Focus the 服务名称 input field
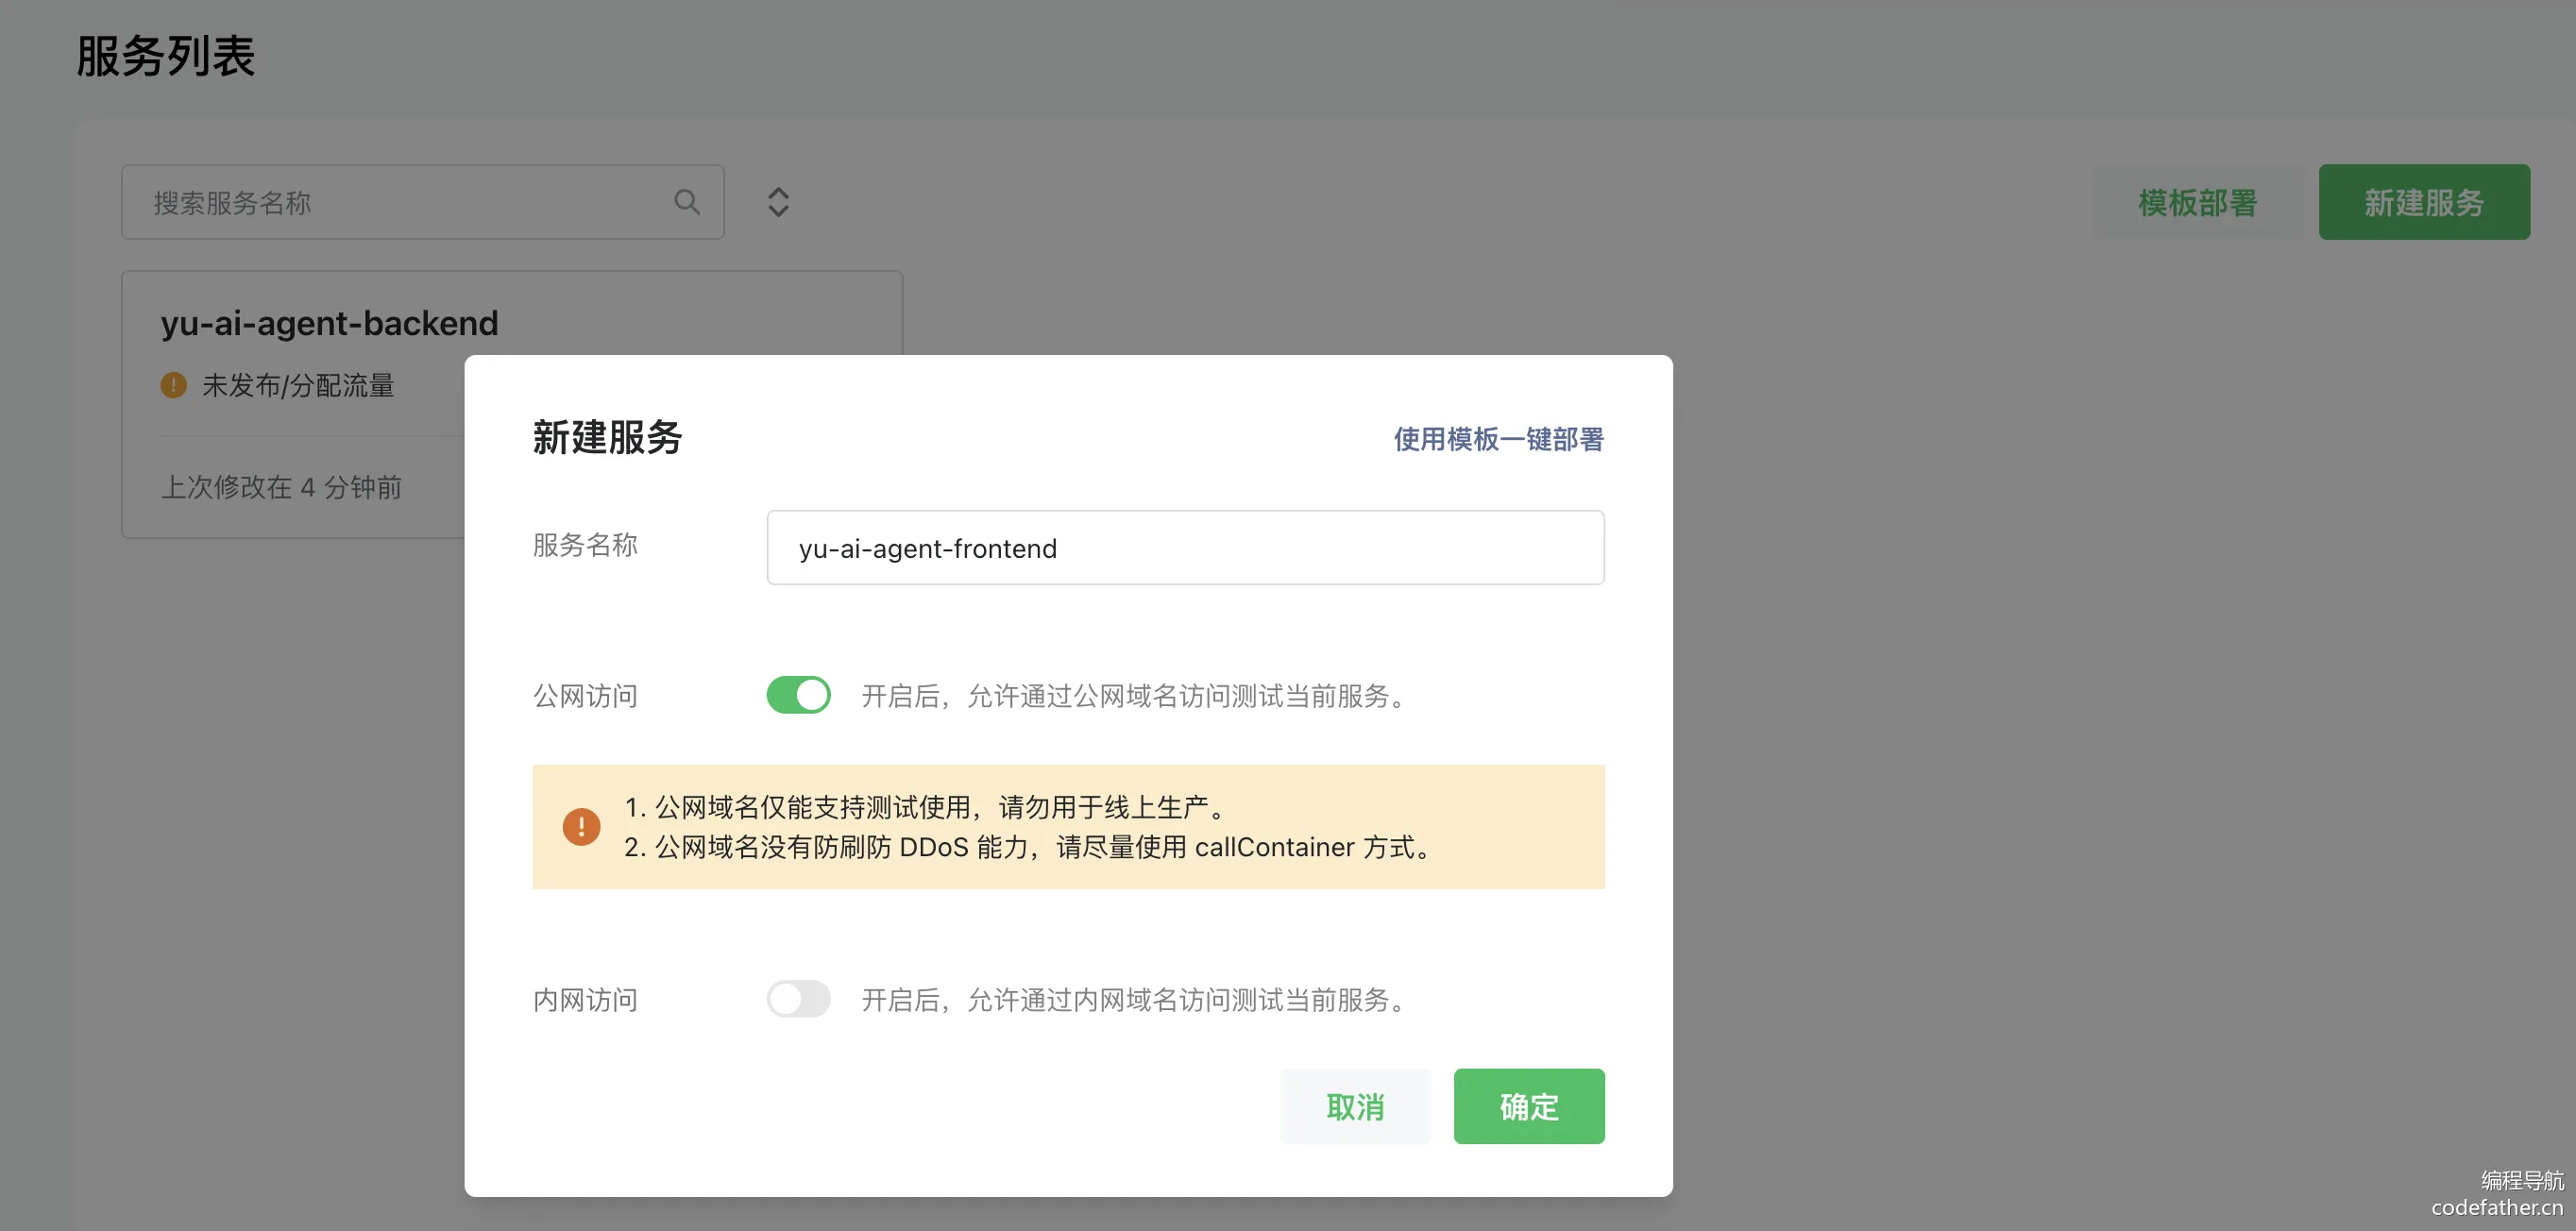This screenshot has width=2576, height=1231. pos(1185,548)
